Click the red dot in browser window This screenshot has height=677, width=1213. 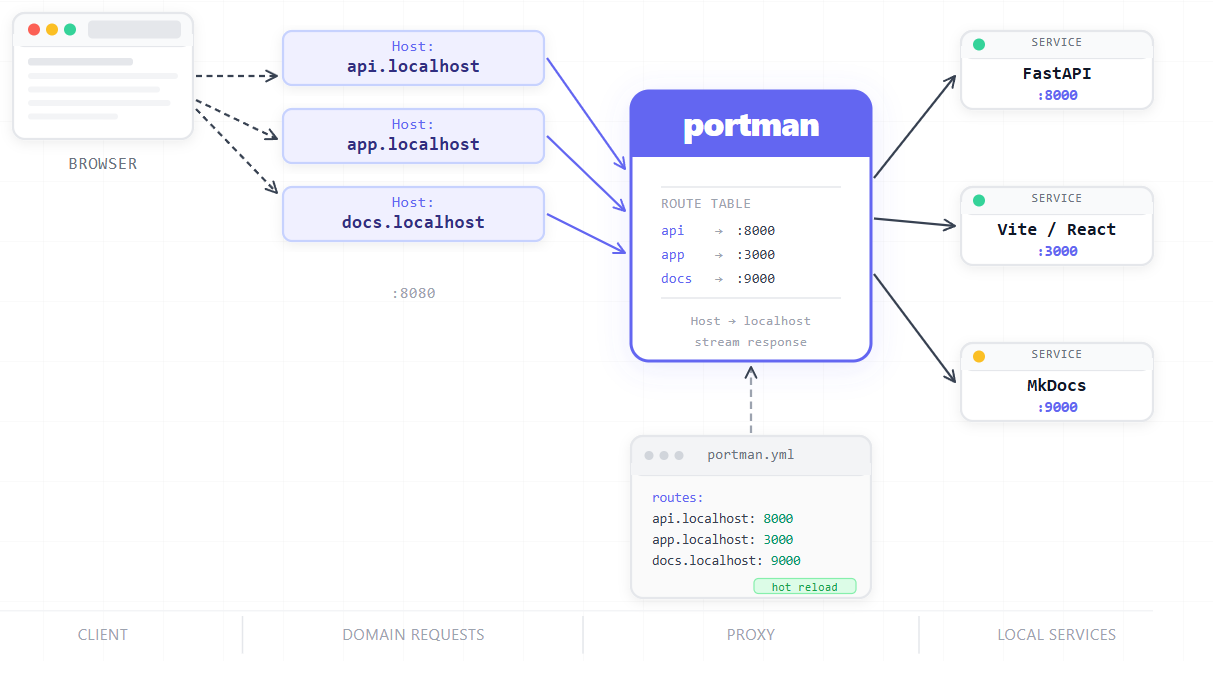(x=34, y=29)
